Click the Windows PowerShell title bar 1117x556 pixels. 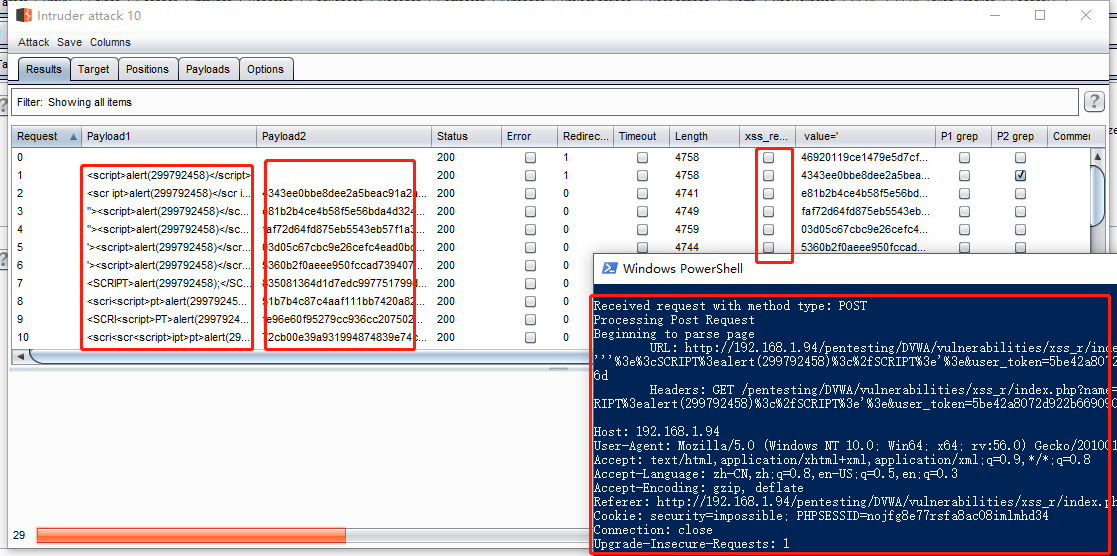[855, 269]
